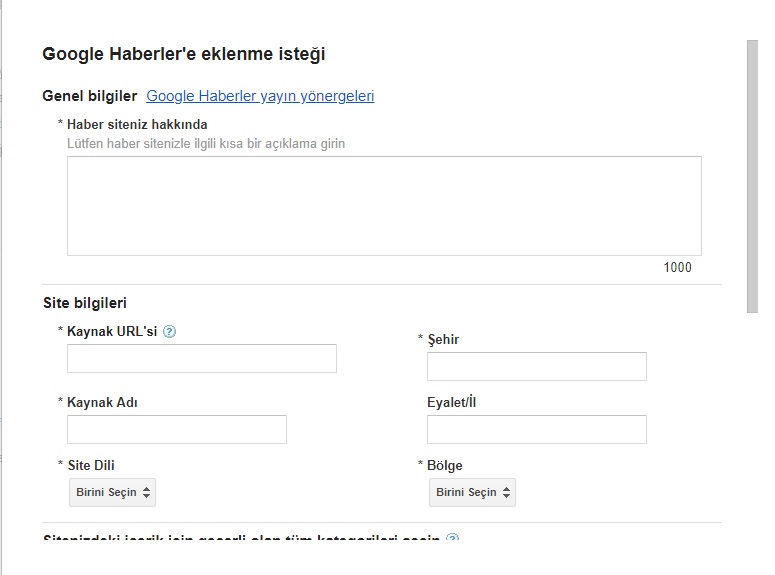Open the Site Dili dropdown
Viewport: 775px width, 575px height.
(112, 492)
